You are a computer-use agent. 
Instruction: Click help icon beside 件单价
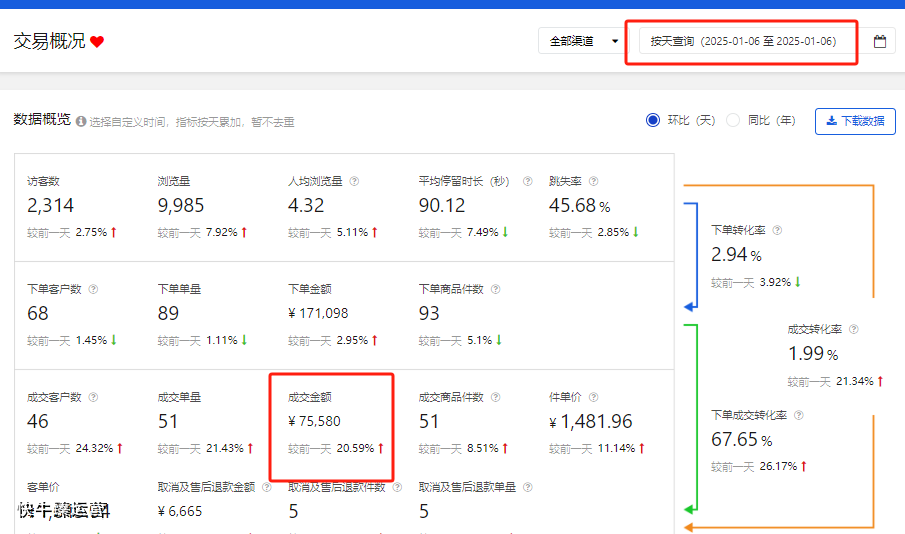(594, 397)
